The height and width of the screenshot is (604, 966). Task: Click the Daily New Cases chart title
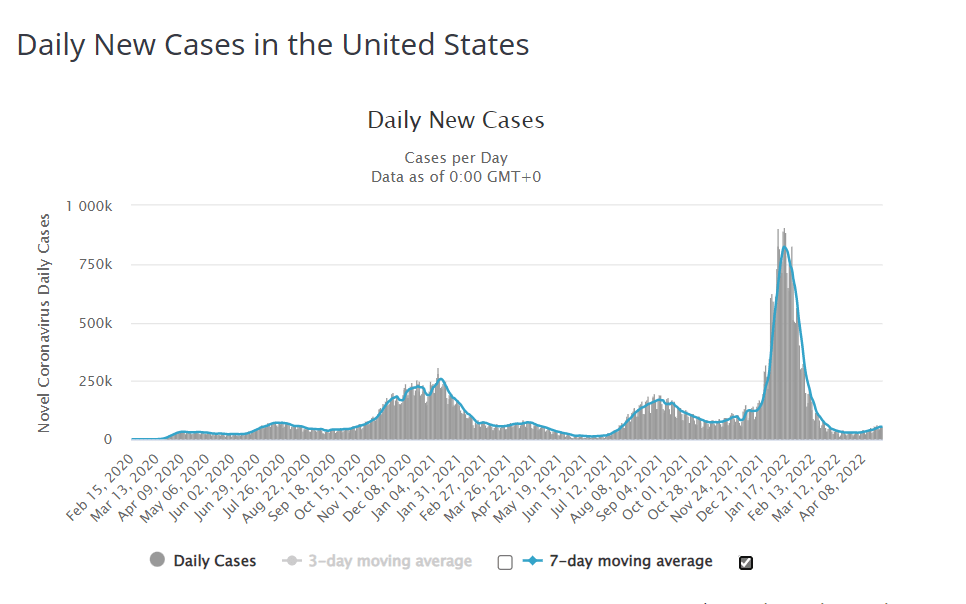click(x=456, y=121)
